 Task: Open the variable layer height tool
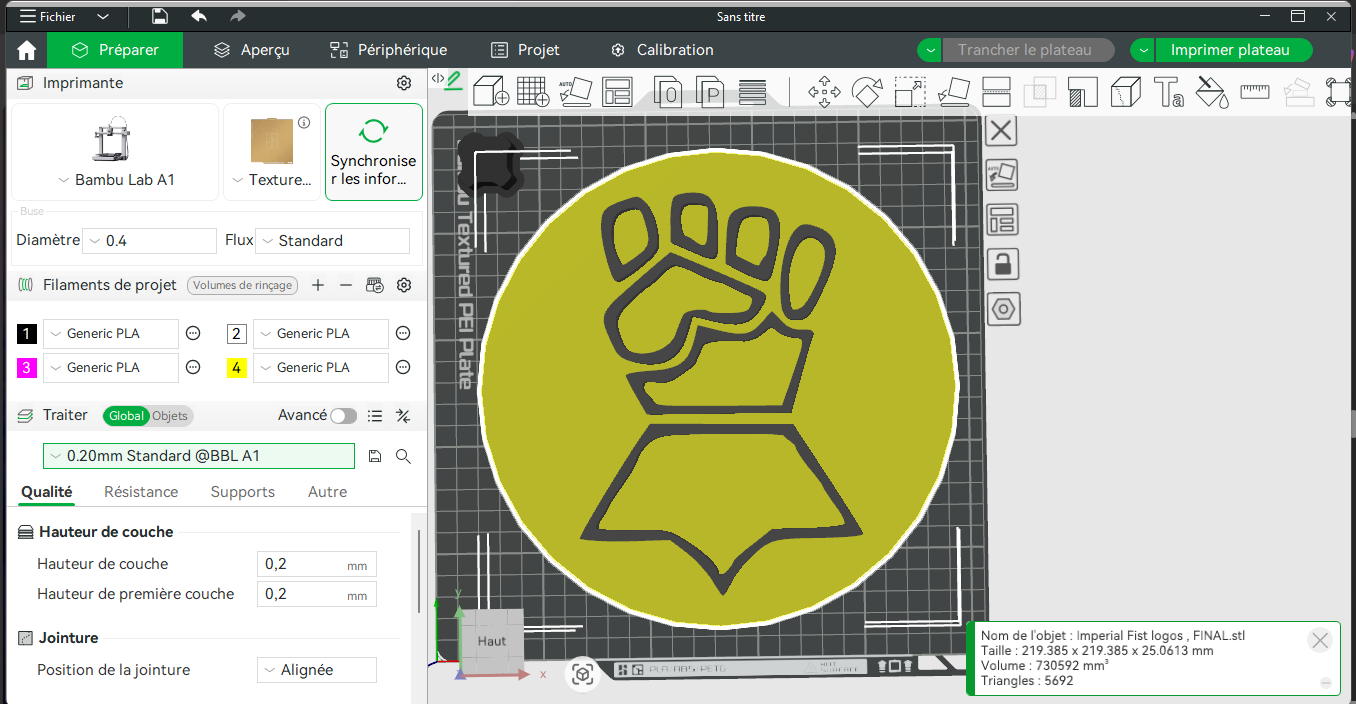coord(752,91)
